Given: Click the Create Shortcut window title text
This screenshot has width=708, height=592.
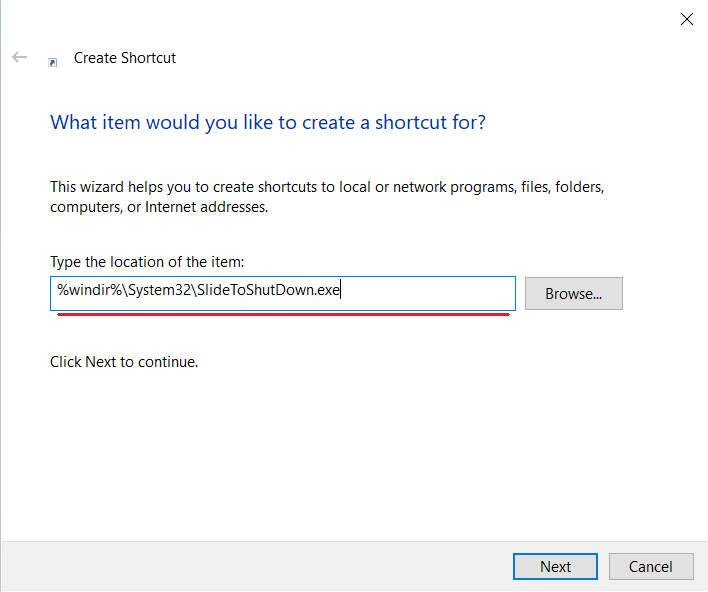Looking at the screenshot, I should point(125,58).
